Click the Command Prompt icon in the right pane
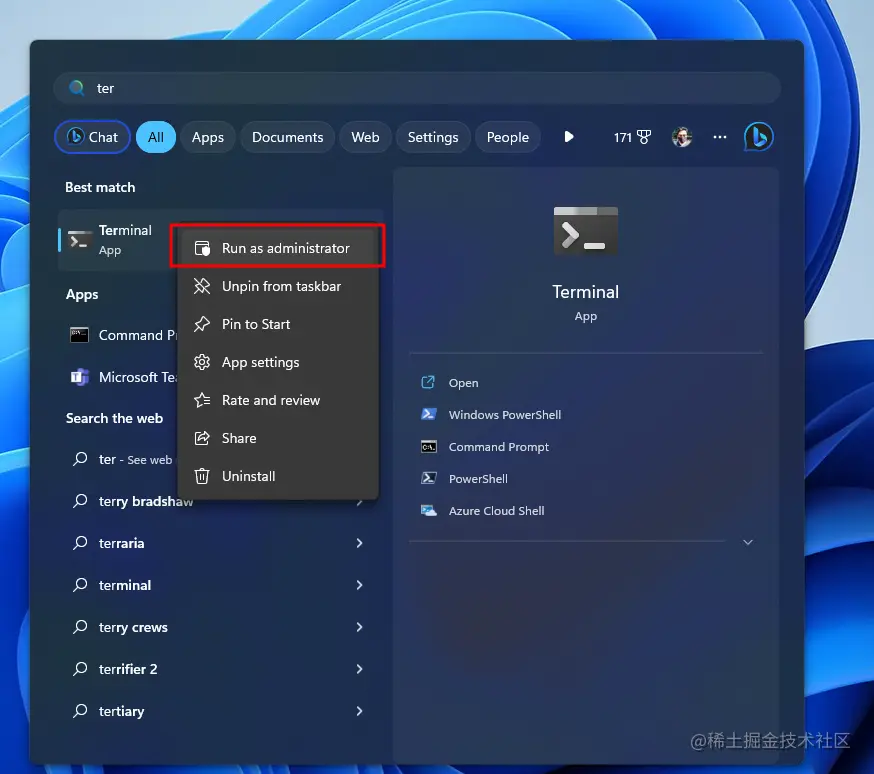Screen dimensions: 874x774 click(428, 446)
